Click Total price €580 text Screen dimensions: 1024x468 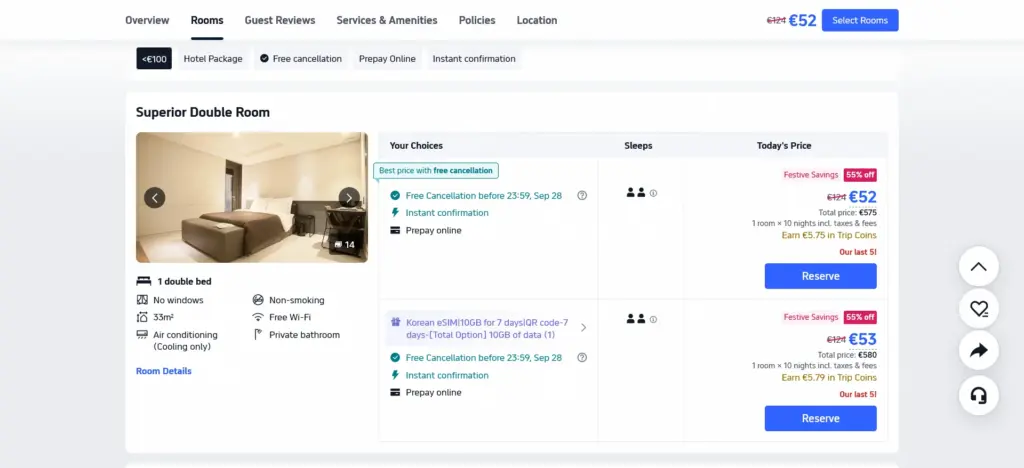pos(848,355)
